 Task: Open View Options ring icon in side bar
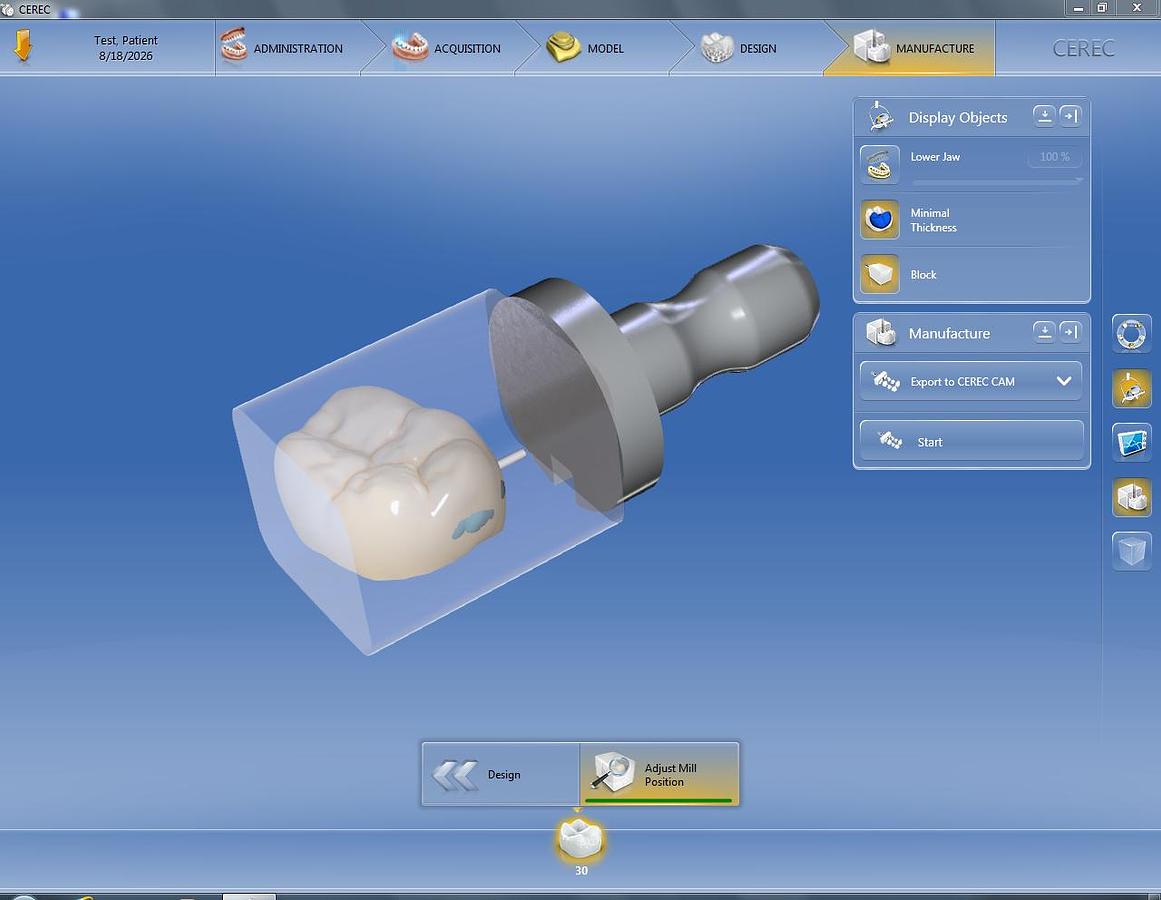pos(1131,334)
